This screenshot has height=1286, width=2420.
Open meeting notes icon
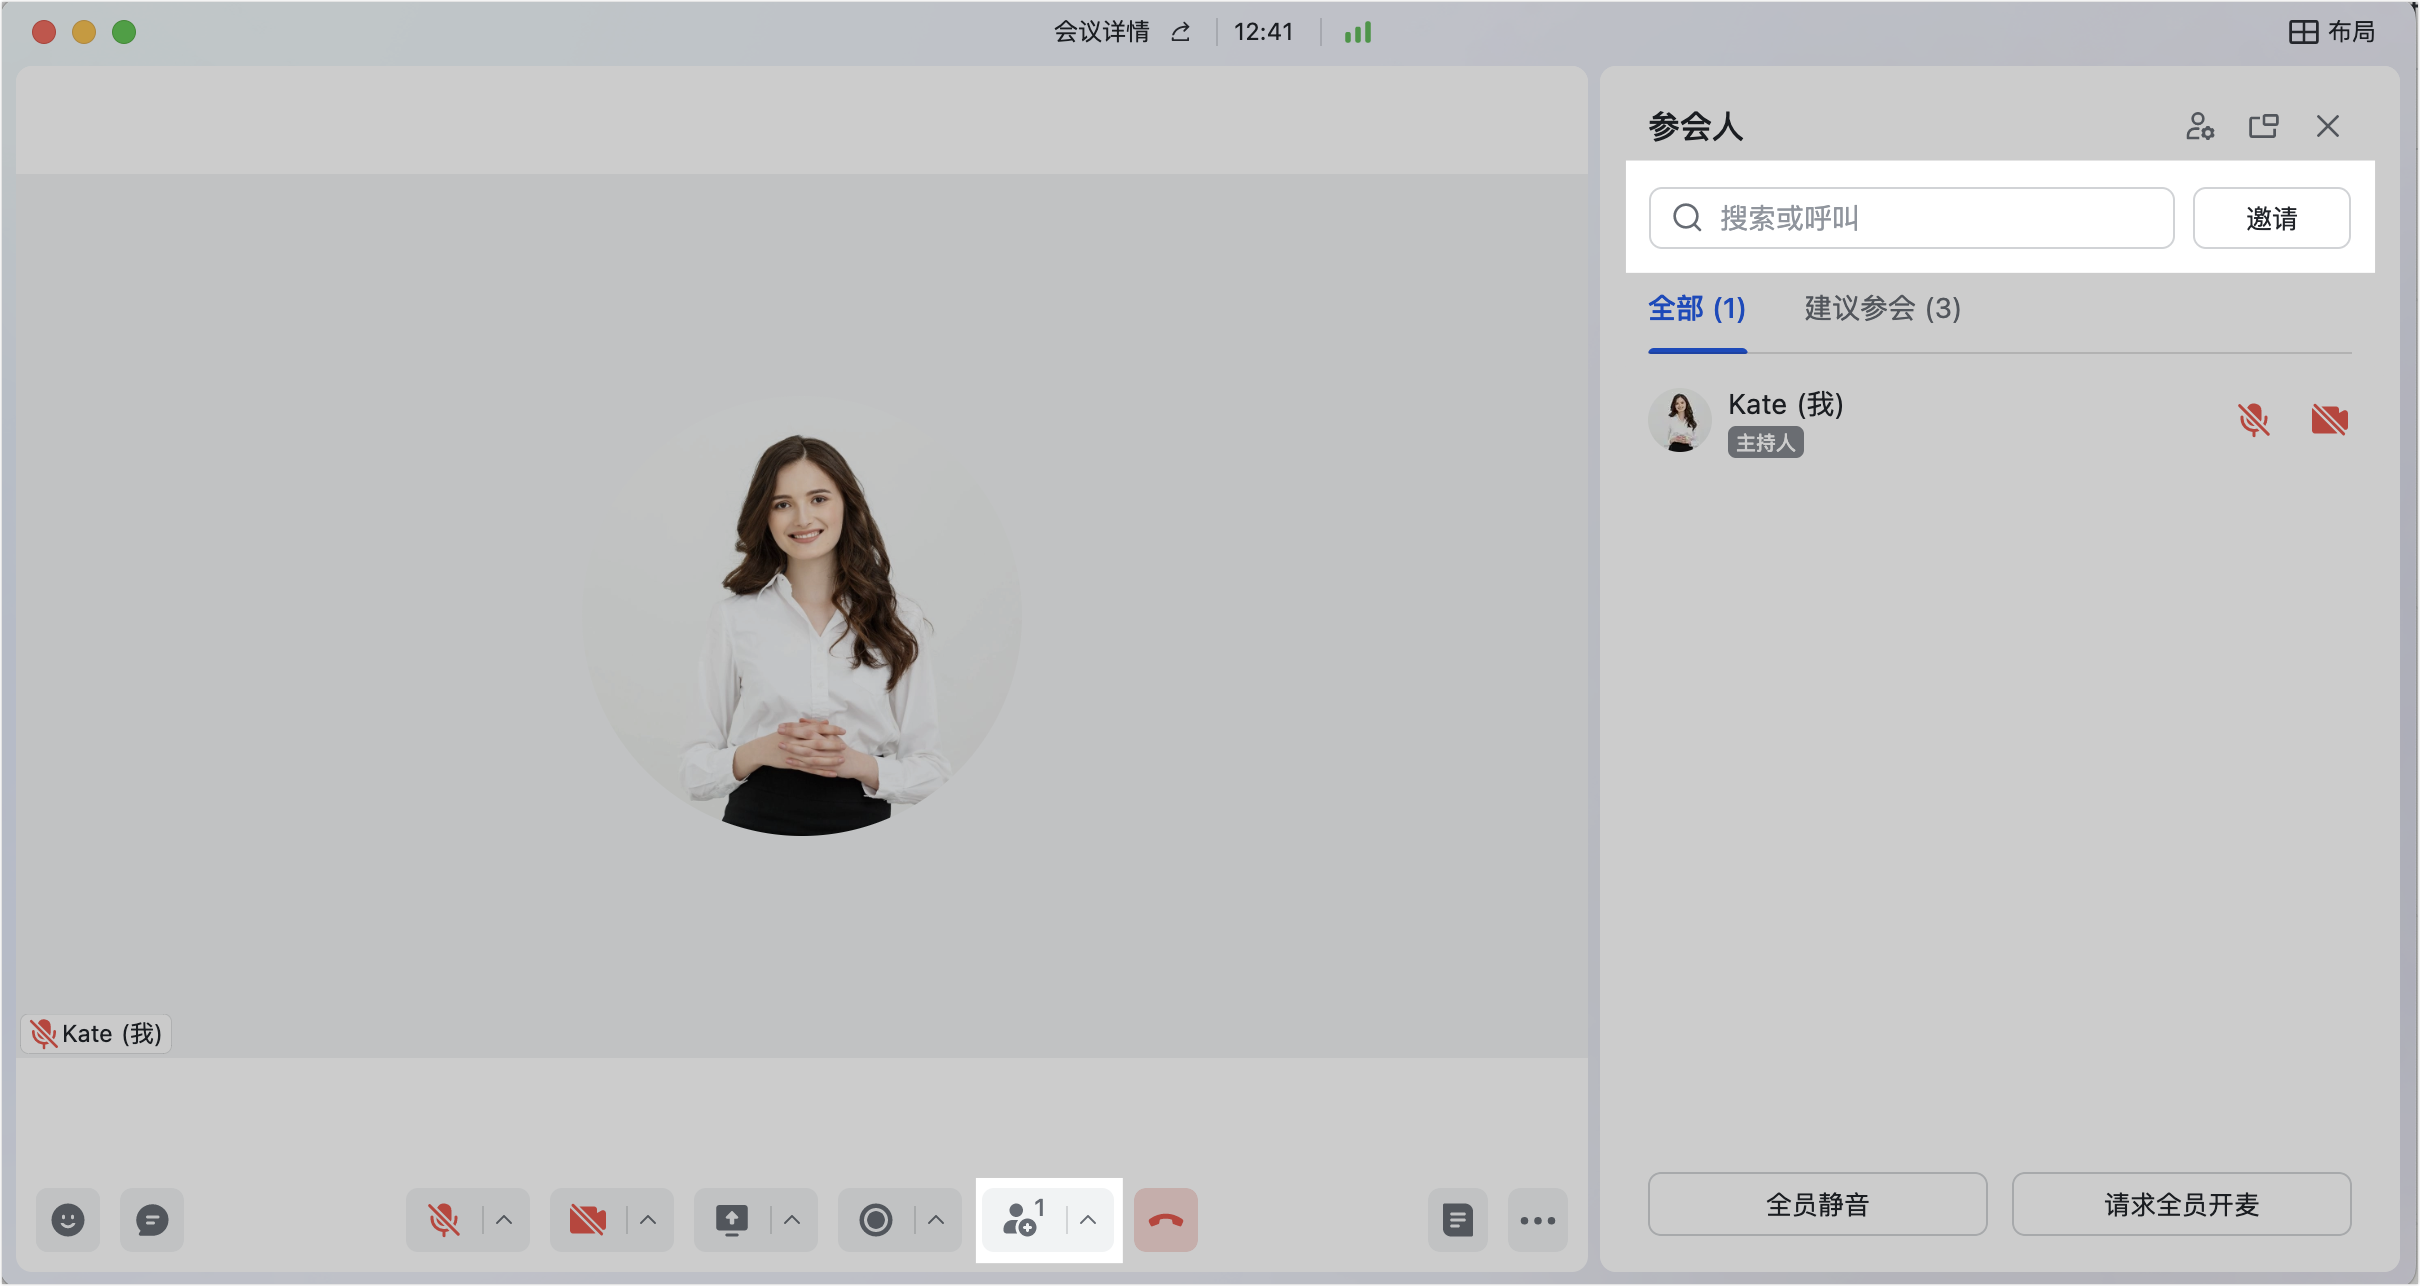pyautogui.click(x=1458, y=1219)
